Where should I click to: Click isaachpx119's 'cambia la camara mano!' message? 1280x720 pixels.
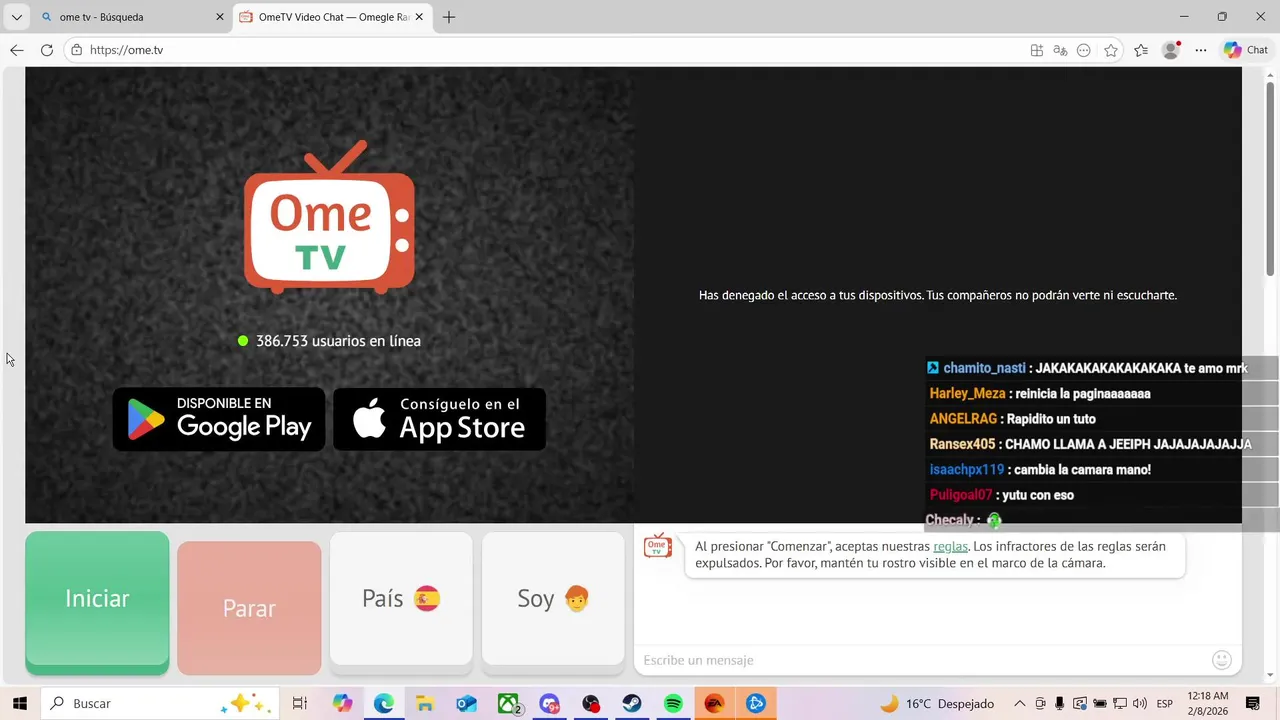pos(1040,469)
